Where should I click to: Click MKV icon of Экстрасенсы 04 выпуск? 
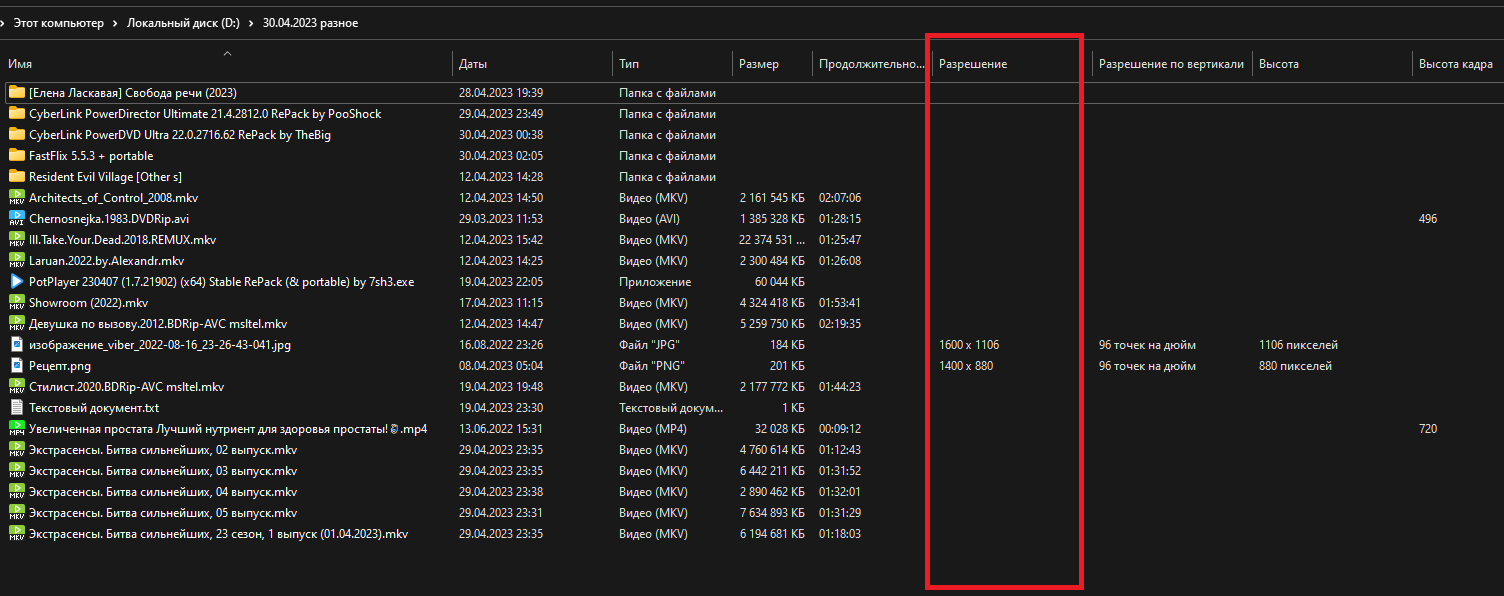(16, 491)
